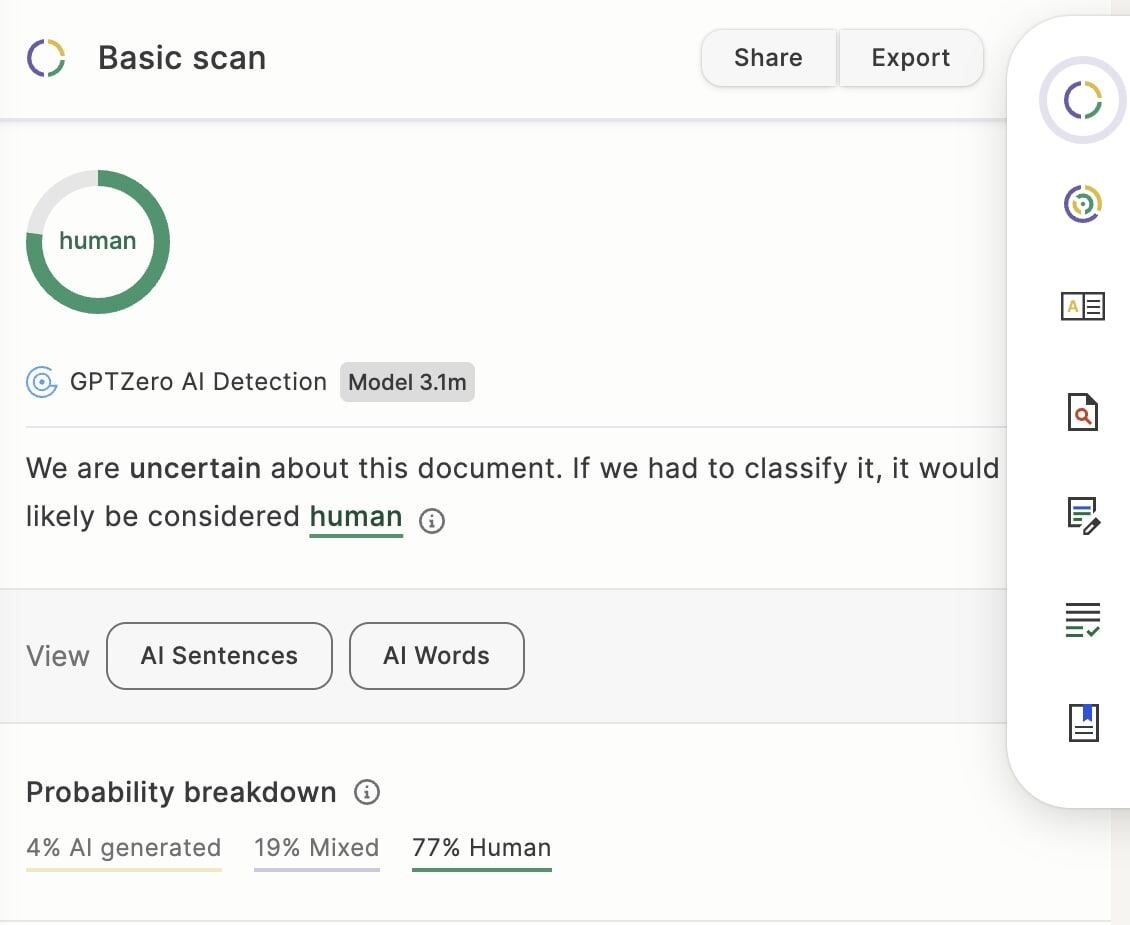This screenshot has height=925, width=1130.
Task: Click info icon beside human classification
Action: coord(431,520)
